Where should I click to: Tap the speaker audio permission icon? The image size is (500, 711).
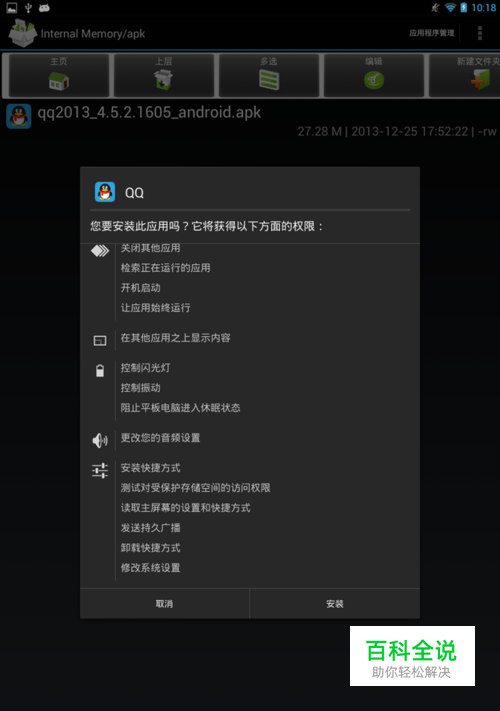tap(100, 440)
